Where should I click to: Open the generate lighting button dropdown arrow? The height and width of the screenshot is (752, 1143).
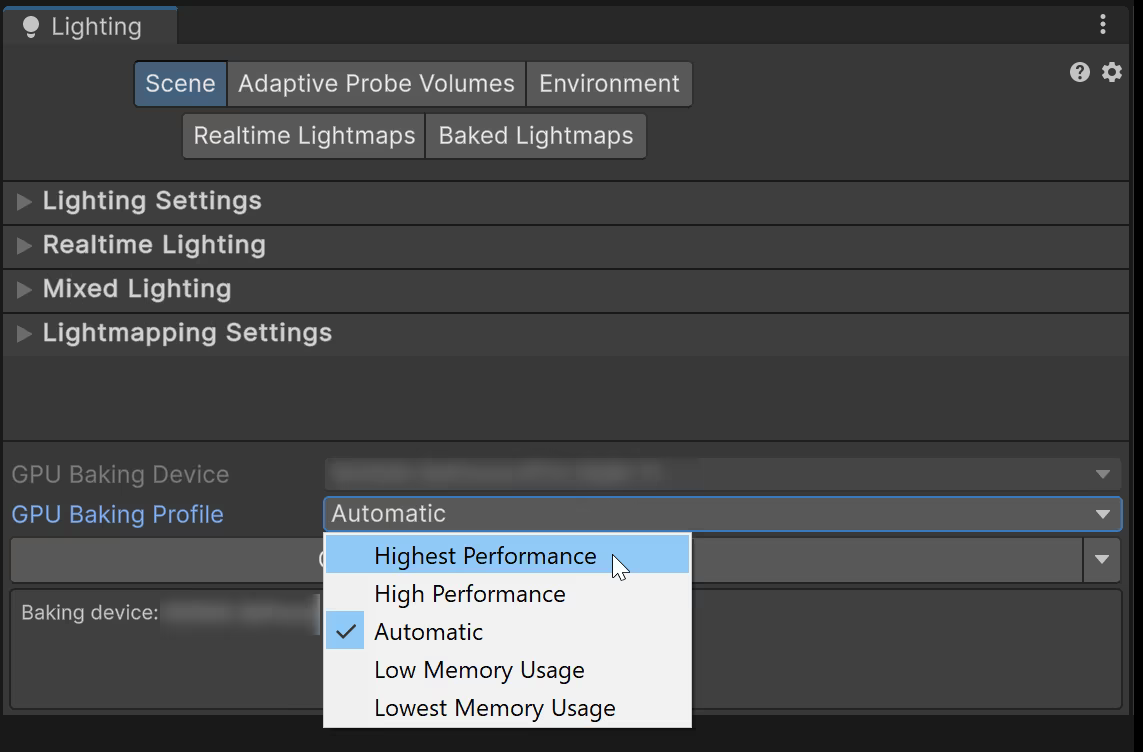point(1102,560)
